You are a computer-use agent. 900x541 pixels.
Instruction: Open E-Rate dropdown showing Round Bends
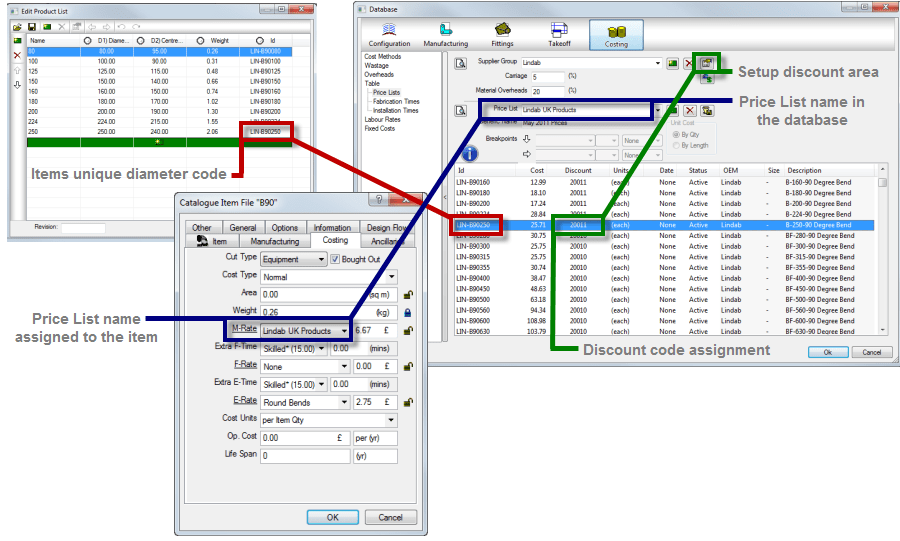pyautogui.click(x=305, y=403)
